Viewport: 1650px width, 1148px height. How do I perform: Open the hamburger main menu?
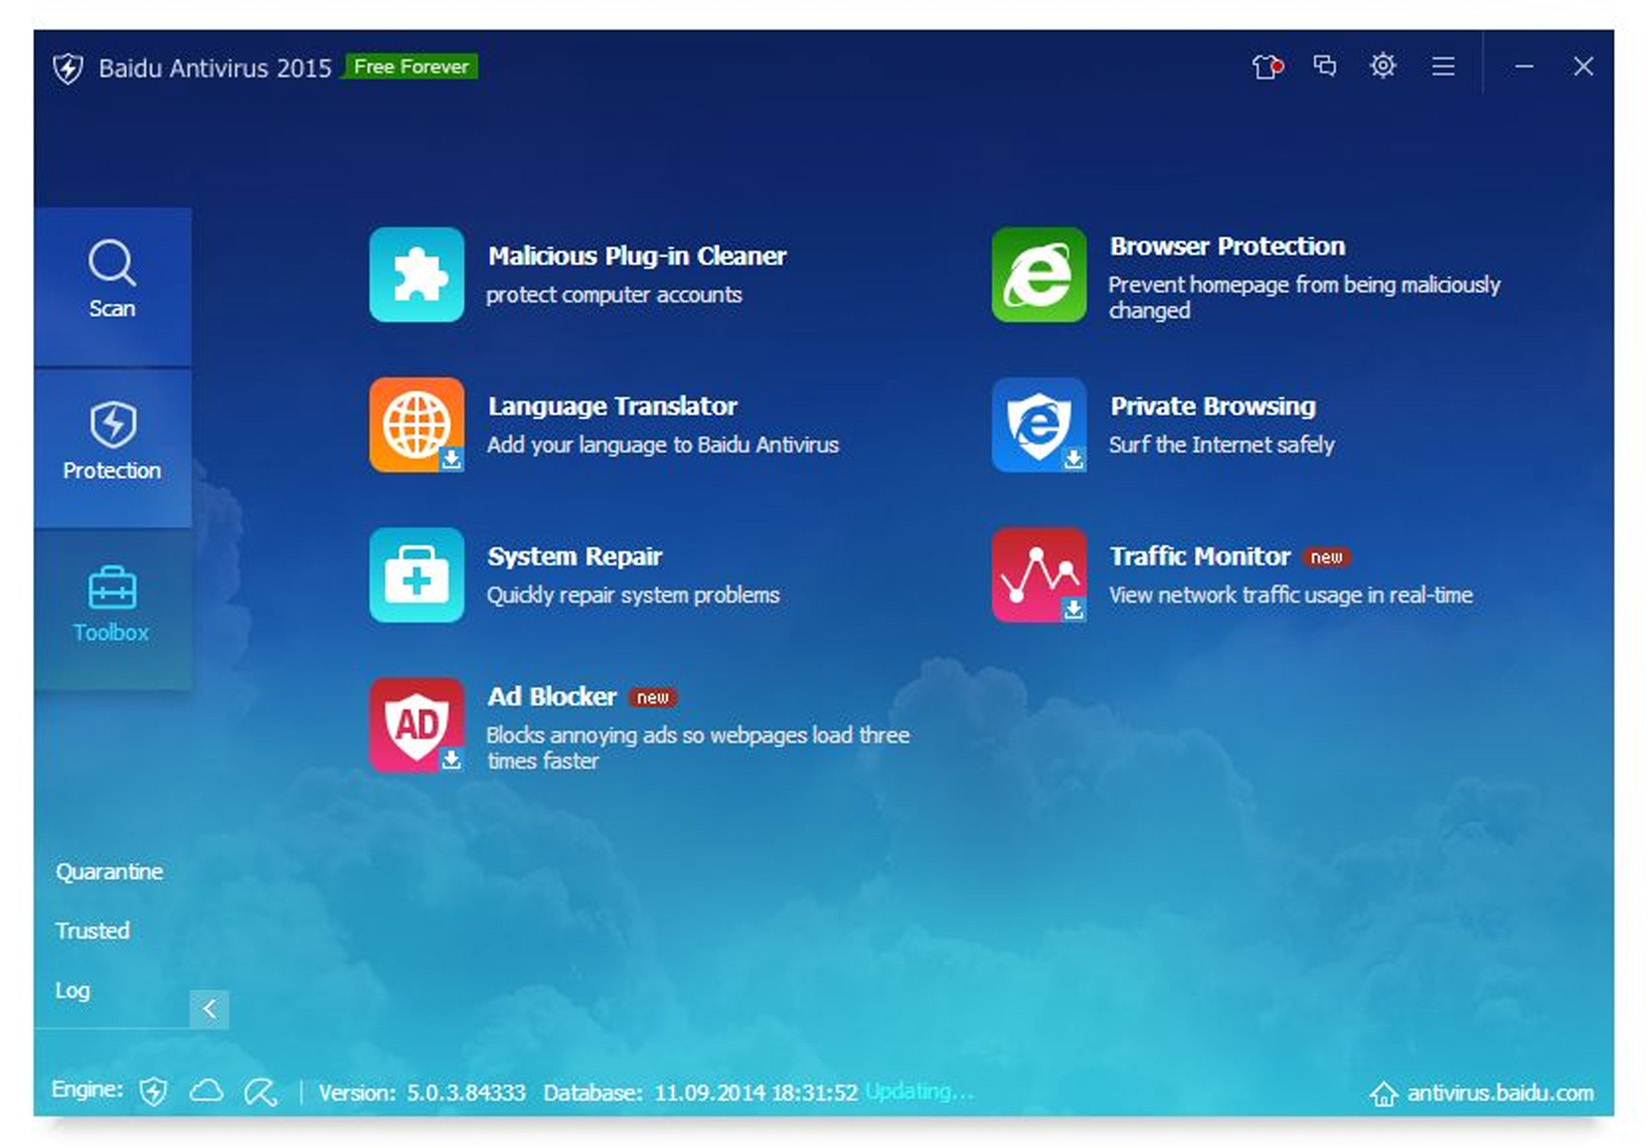1442,66
